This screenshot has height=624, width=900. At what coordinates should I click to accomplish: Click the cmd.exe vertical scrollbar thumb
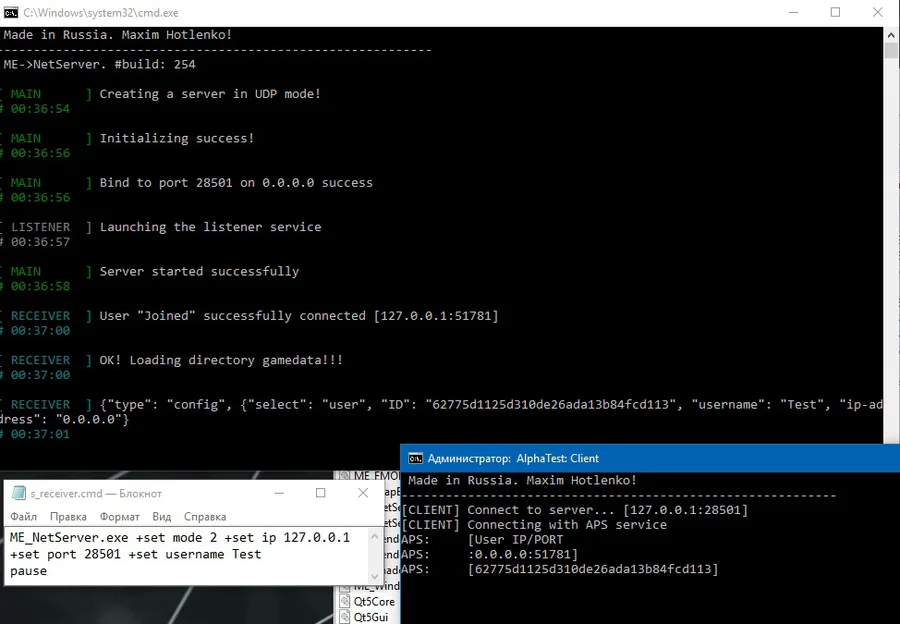click(891, 50)
